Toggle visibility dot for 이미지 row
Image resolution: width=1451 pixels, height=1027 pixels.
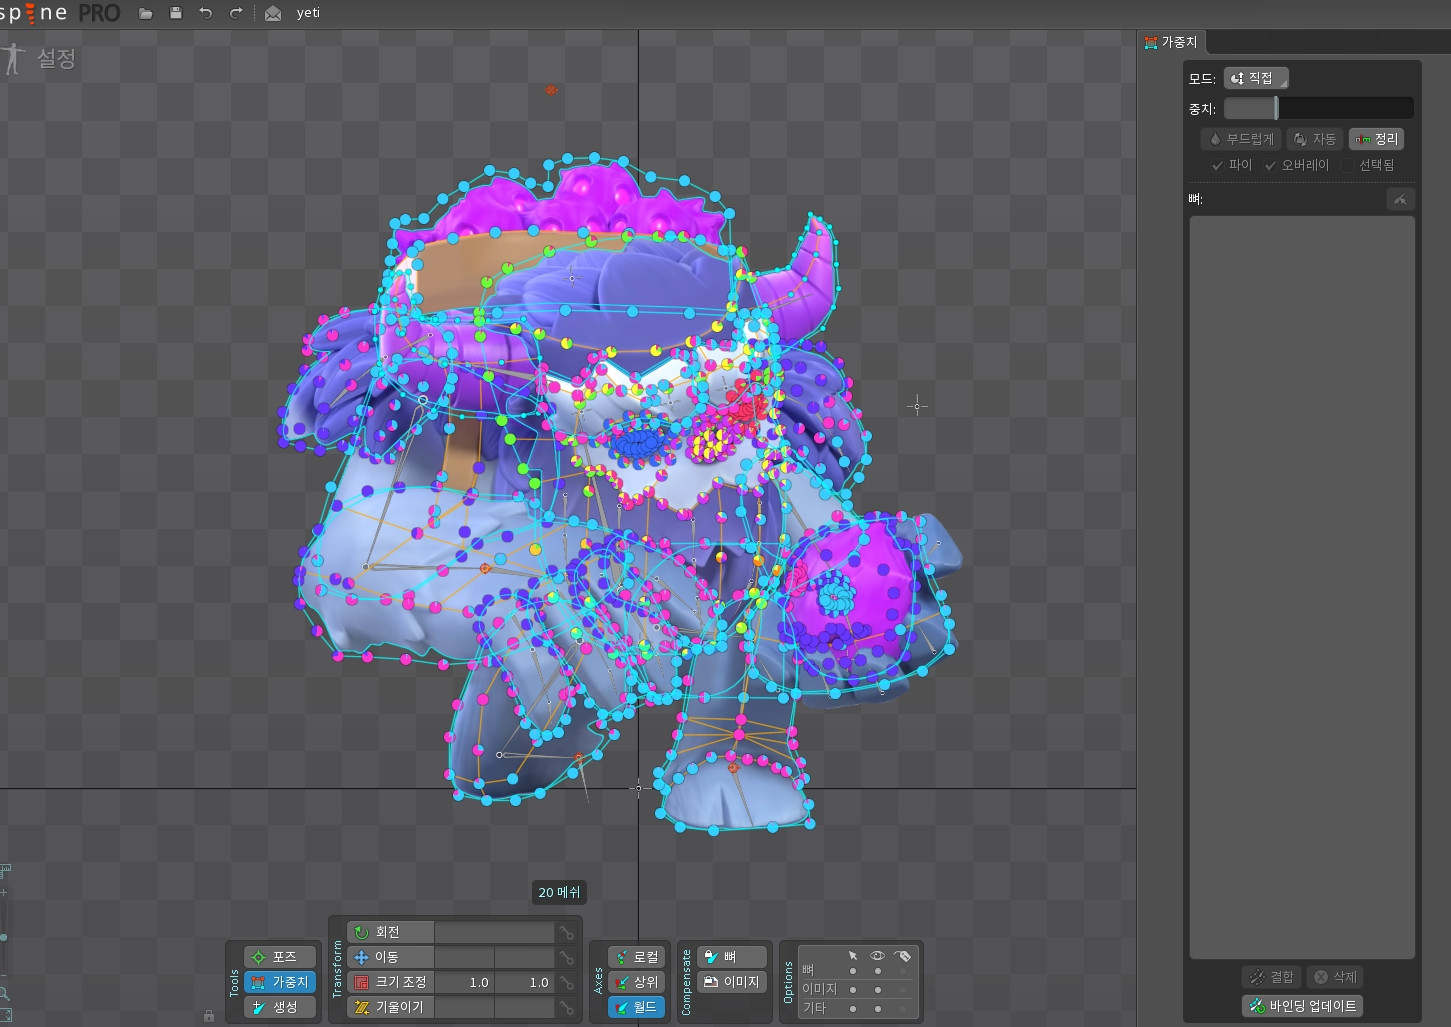click(877, 989)
